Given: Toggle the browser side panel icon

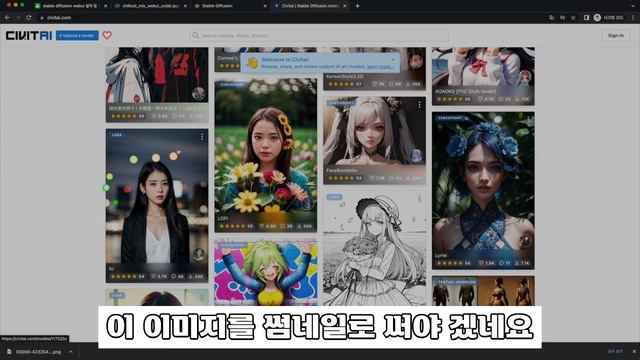Looking at the screenshot, I should click(586, 18).
